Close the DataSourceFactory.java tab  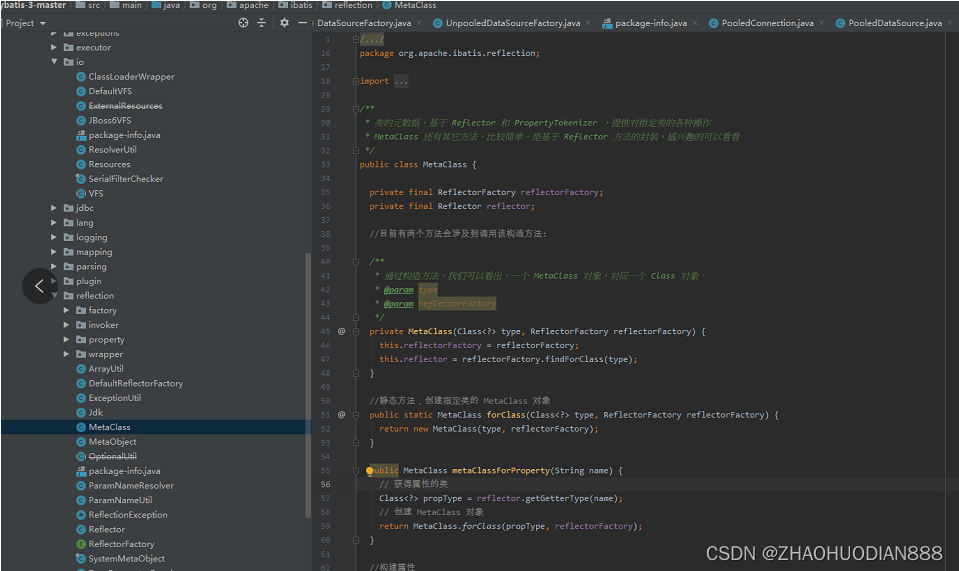tap(419, 23)
